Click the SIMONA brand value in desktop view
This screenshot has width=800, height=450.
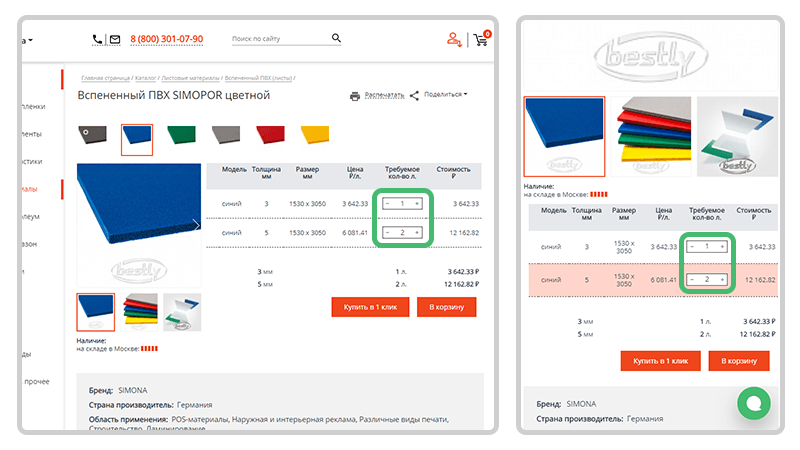[133, 390]
